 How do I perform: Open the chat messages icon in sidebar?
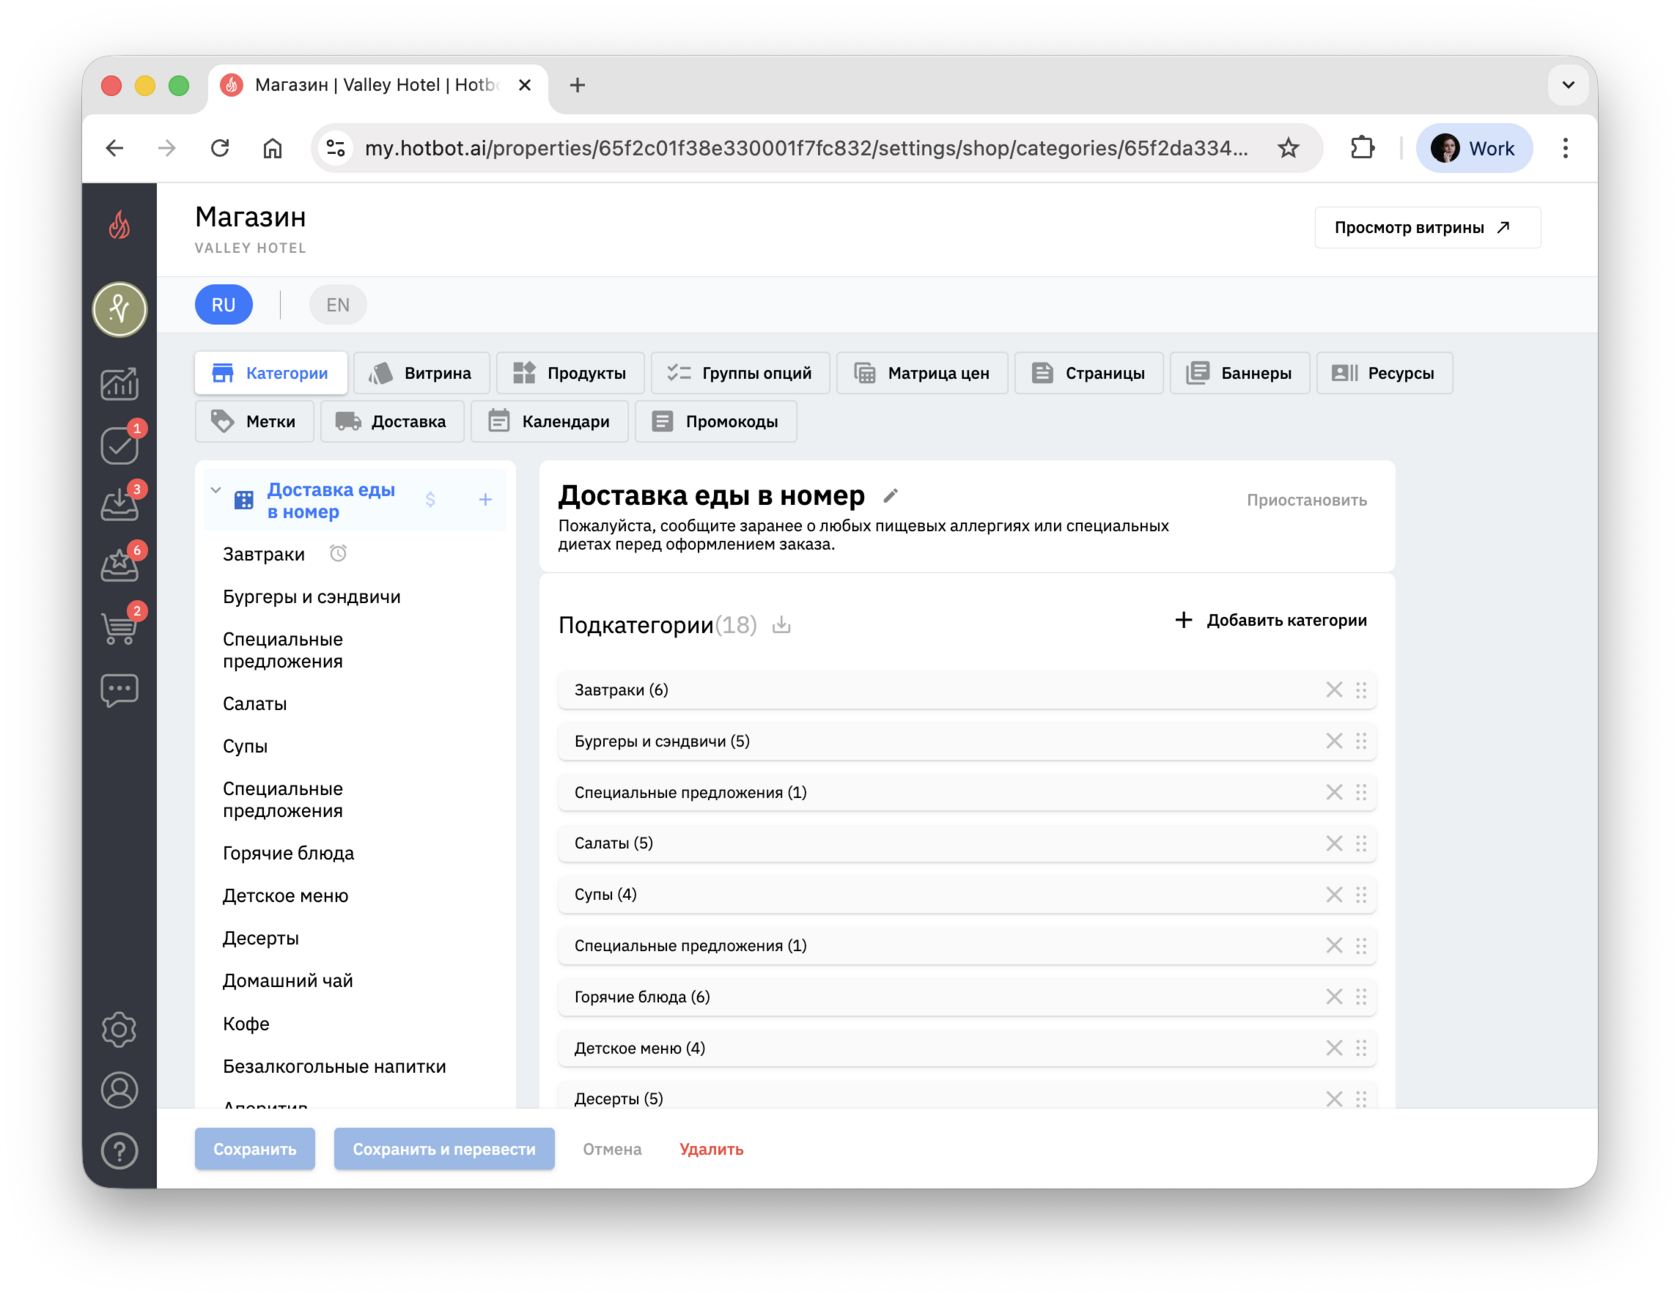pos(119,690)
